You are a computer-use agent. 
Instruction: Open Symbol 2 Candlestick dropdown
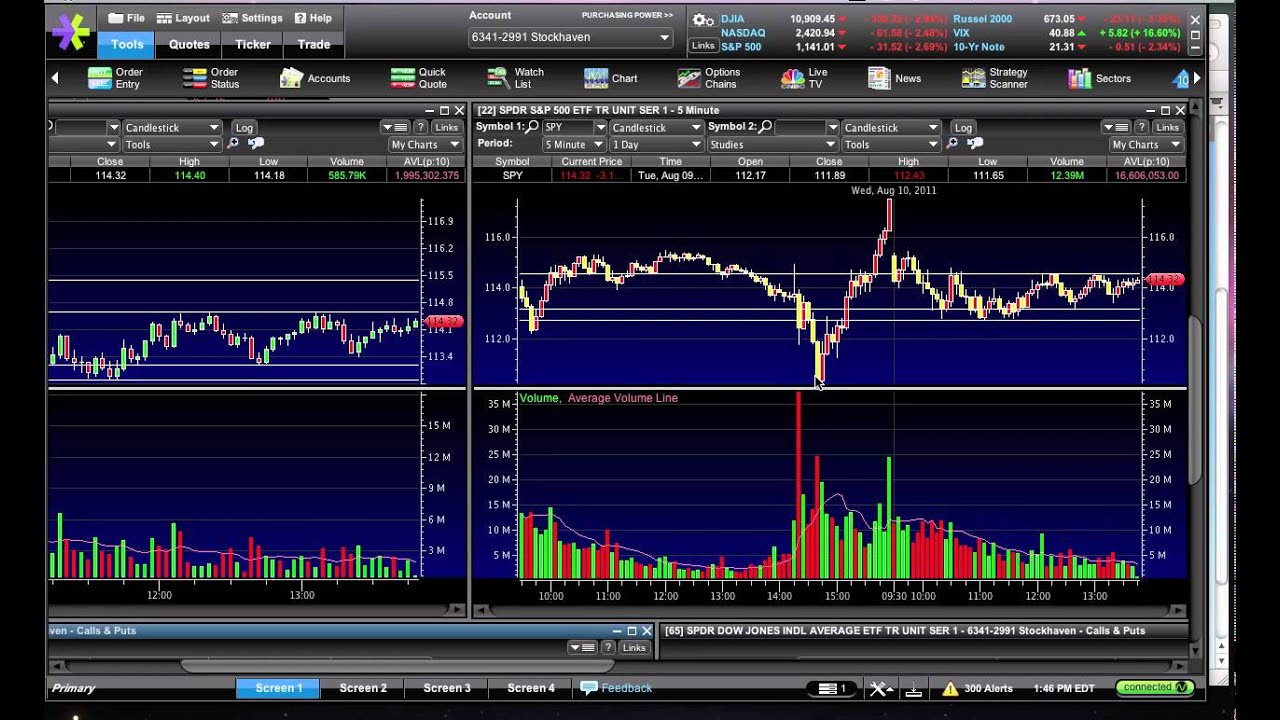890,127
